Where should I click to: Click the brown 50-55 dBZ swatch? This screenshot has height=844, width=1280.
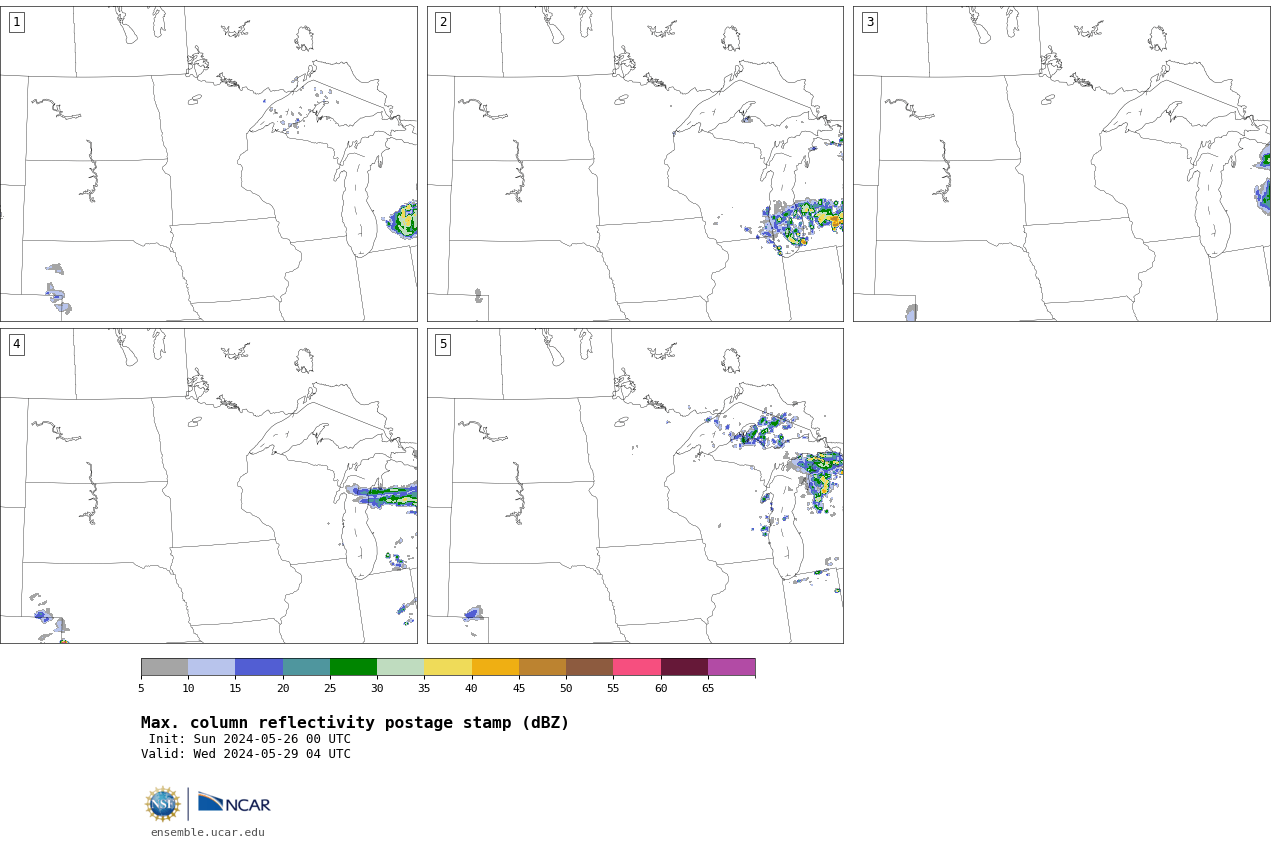589,667
